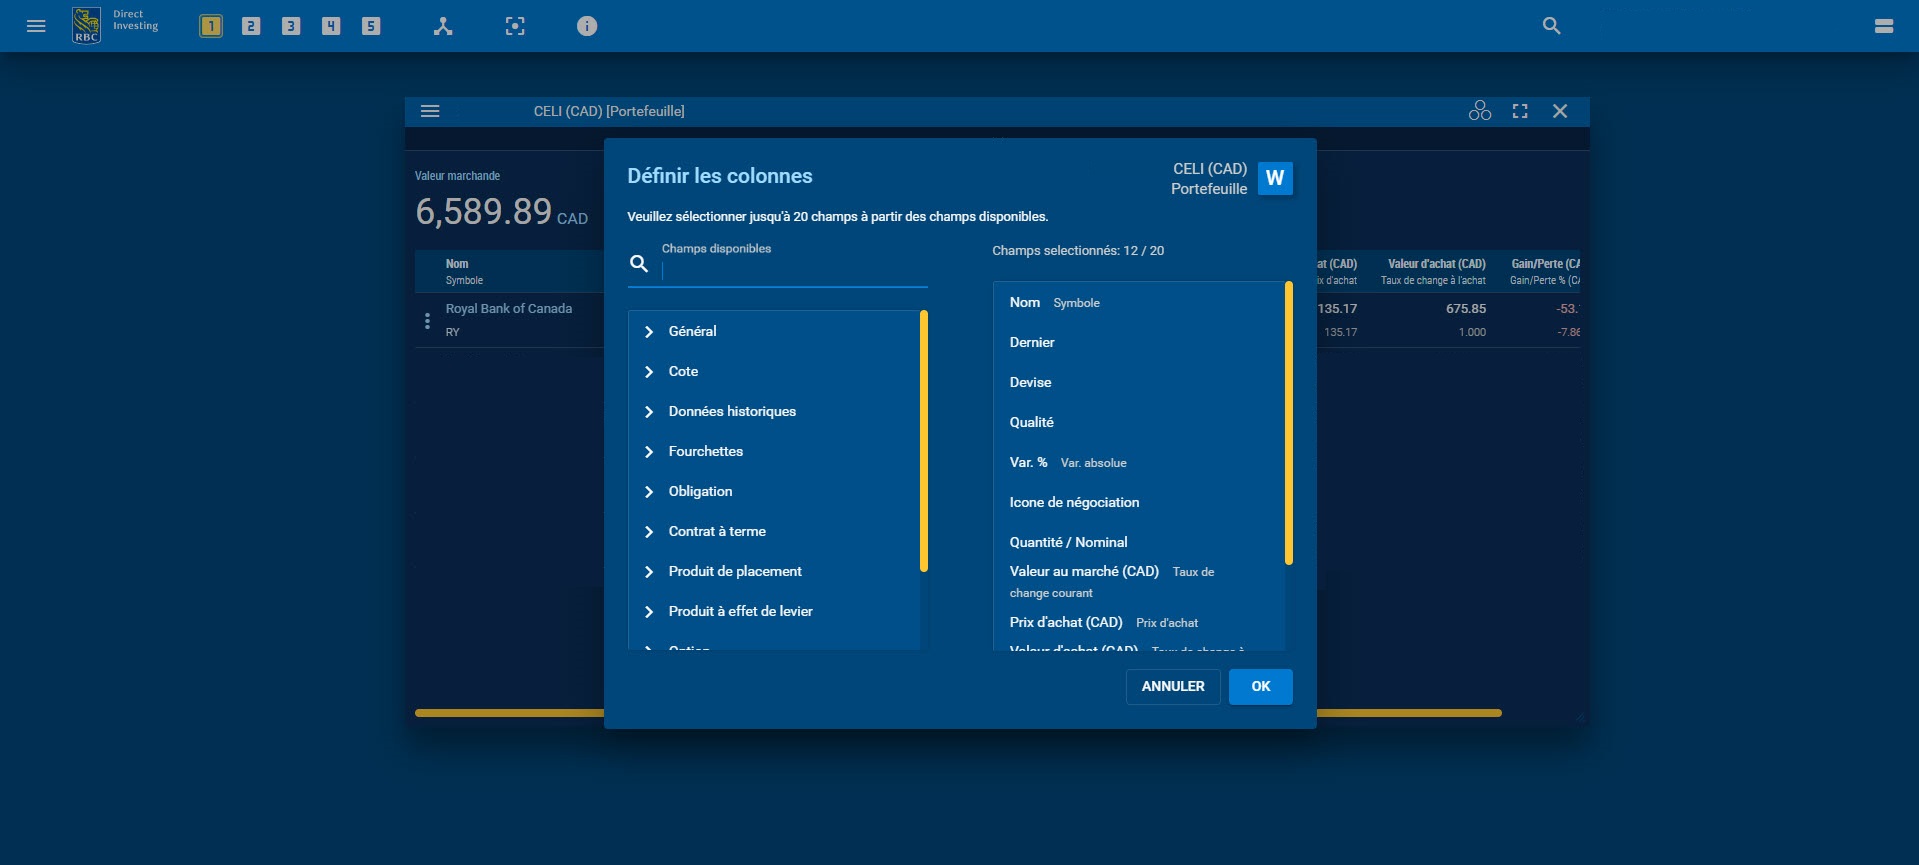
Task: Open the search magnifier in top bar
Action: [x=1551, y=26]
